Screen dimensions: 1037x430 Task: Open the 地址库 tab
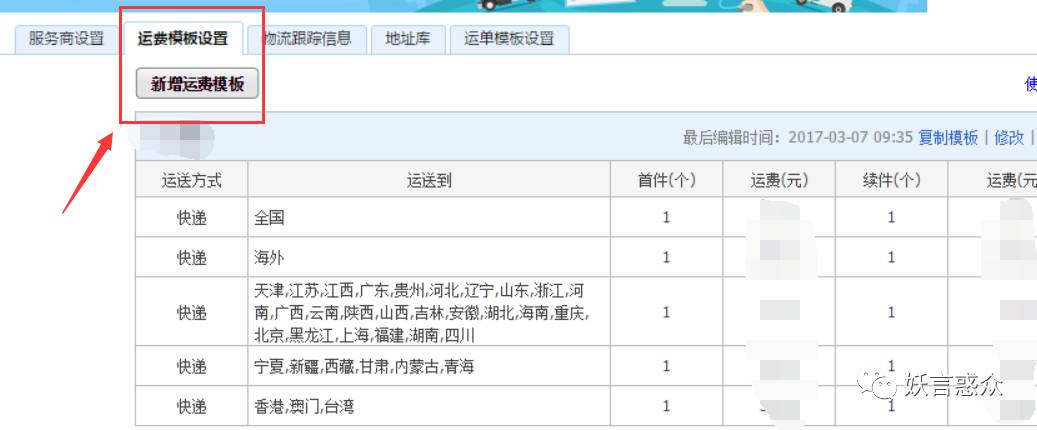pyautogui.click(x=408, y=40)
